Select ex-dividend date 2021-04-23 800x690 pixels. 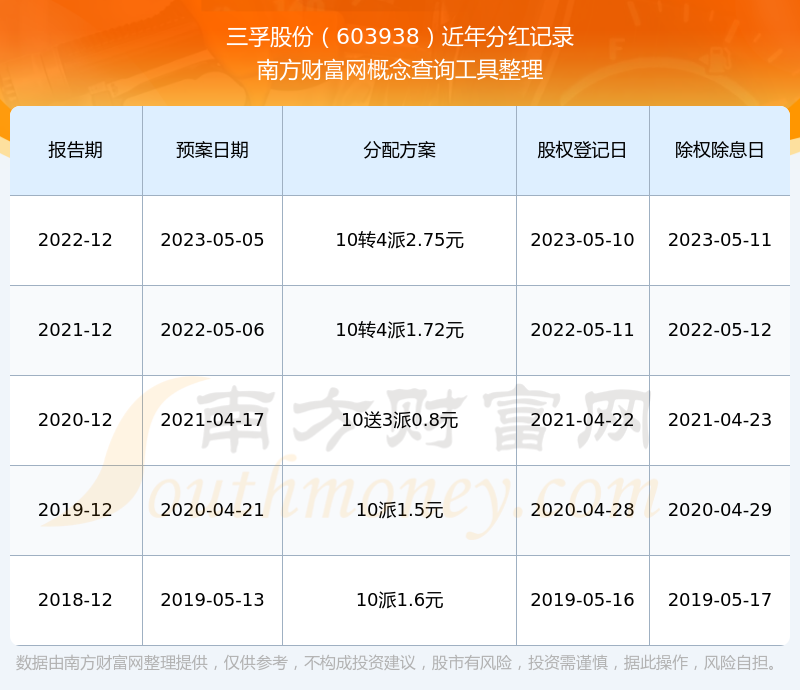(x=719, y=420)
